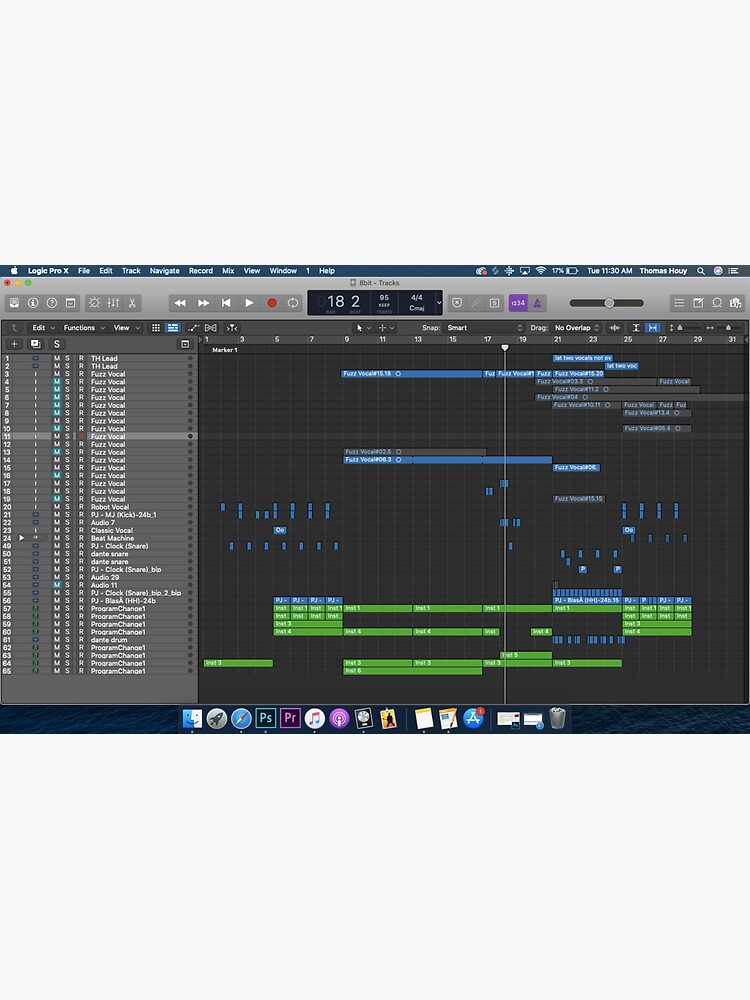The height and width of the screenshot is (1000, 750).
Task: Expand the Beat Machine track stack
Action: (21, 538)
